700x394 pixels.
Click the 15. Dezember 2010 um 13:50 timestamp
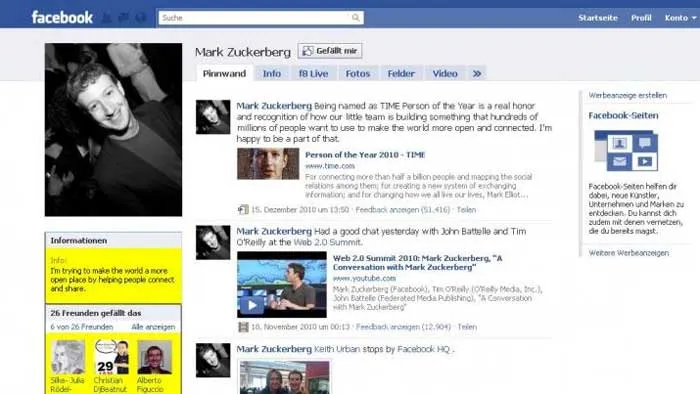300,210
